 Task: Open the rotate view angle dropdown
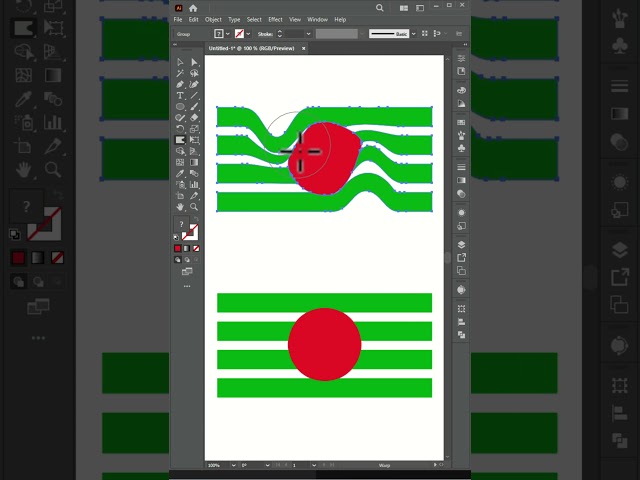point(267,465)
